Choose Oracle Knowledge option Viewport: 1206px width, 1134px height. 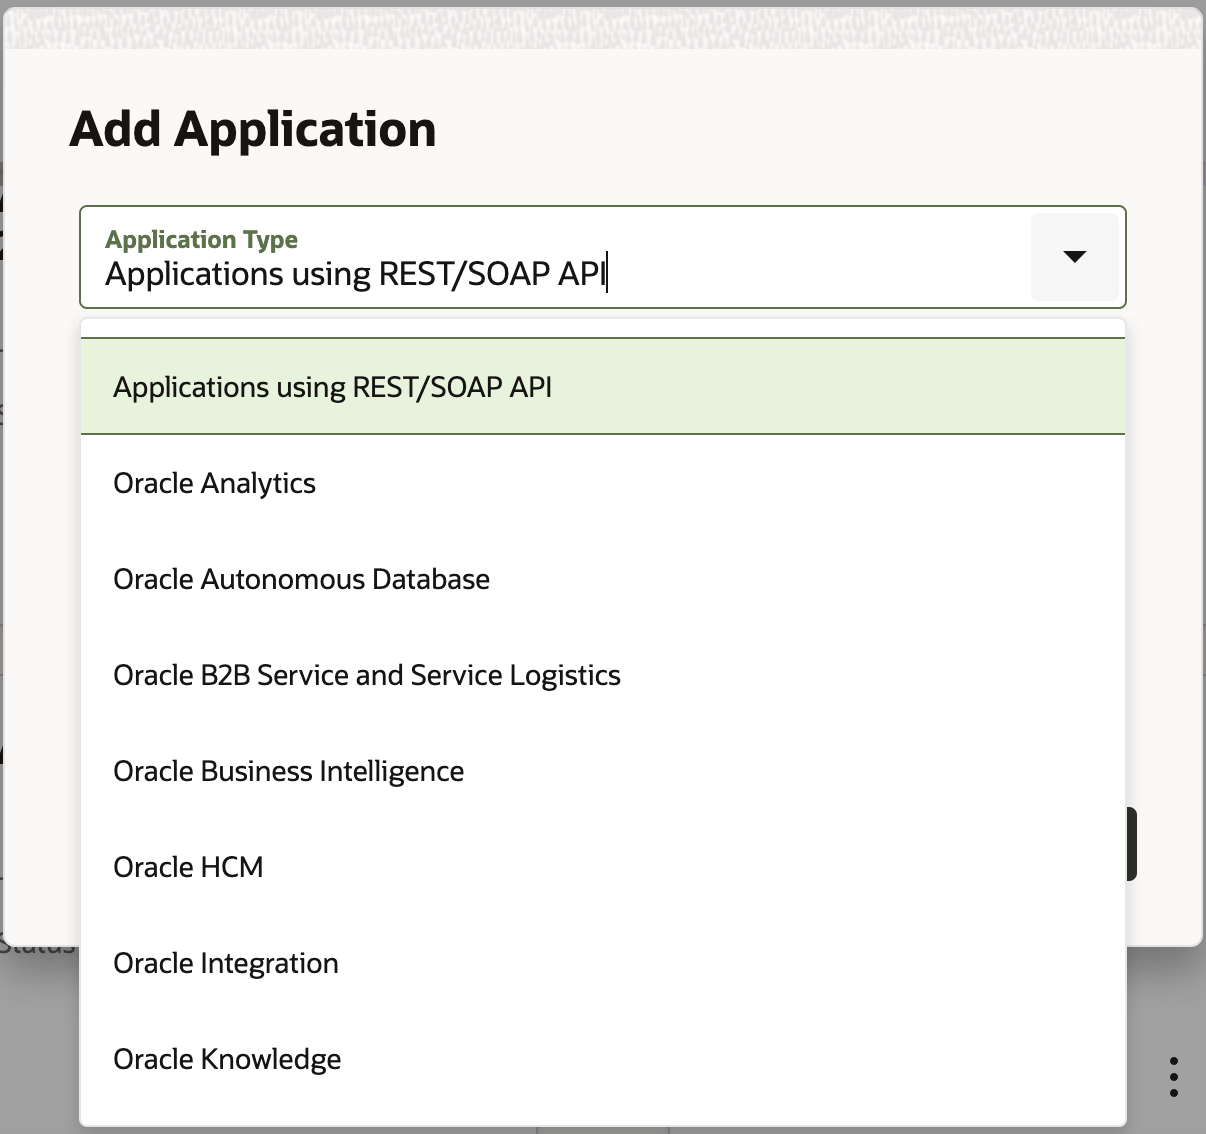[227, 1059]
